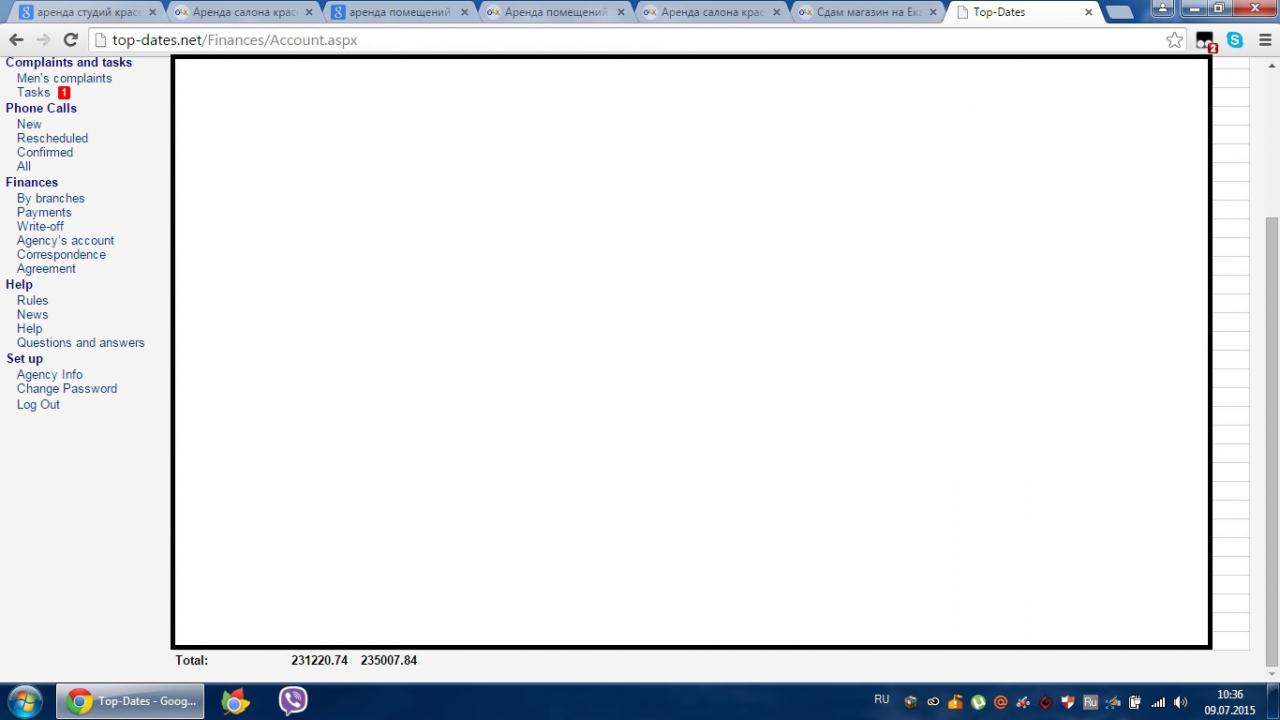Viewport: 1280px width, 720px height.
Task: Click the address bar URL field
Action: click(600, 40)
